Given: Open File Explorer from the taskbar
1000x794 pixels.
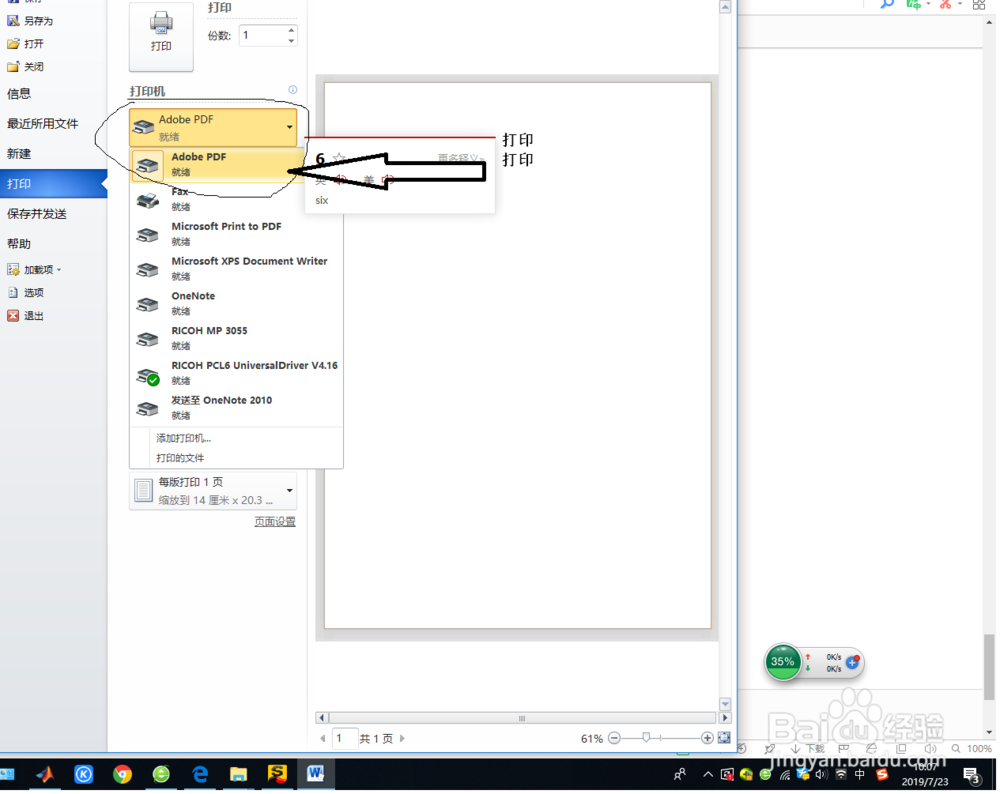Looking at the screenshot, I should coord(239,774).
